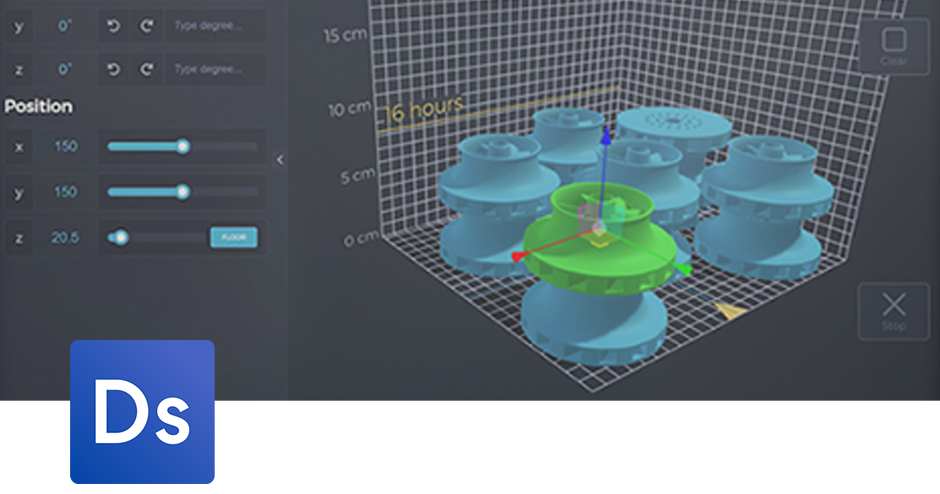
Task: Click the red X-axis gizmo handle
Action: [x=518, y=257]
